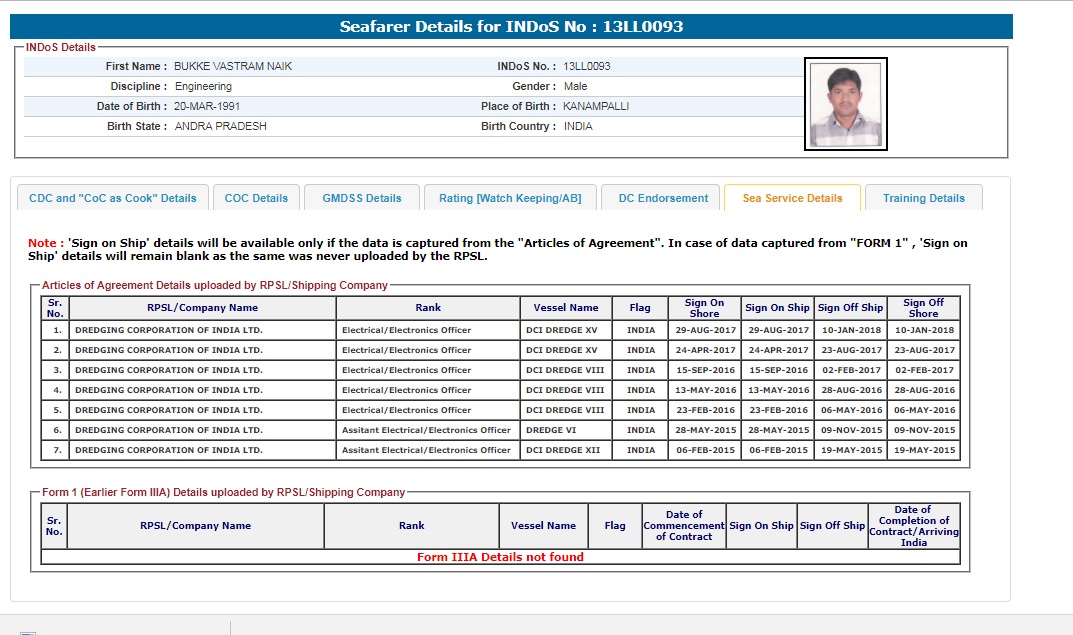Click the DCI DREDGE XII vessel cell
Image resolution: width=1073 pixels, height=635 pixels.
(x=563, y=450)
